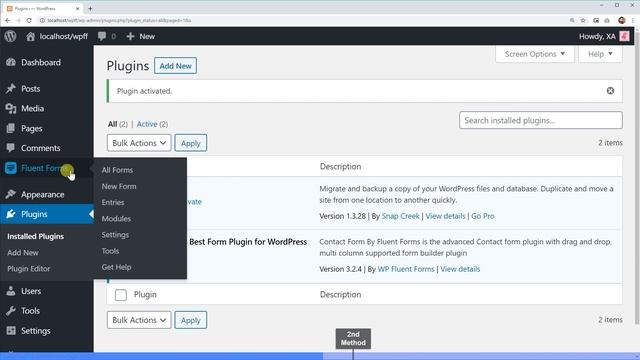Click the WordPress logo icon

(10, 36)
